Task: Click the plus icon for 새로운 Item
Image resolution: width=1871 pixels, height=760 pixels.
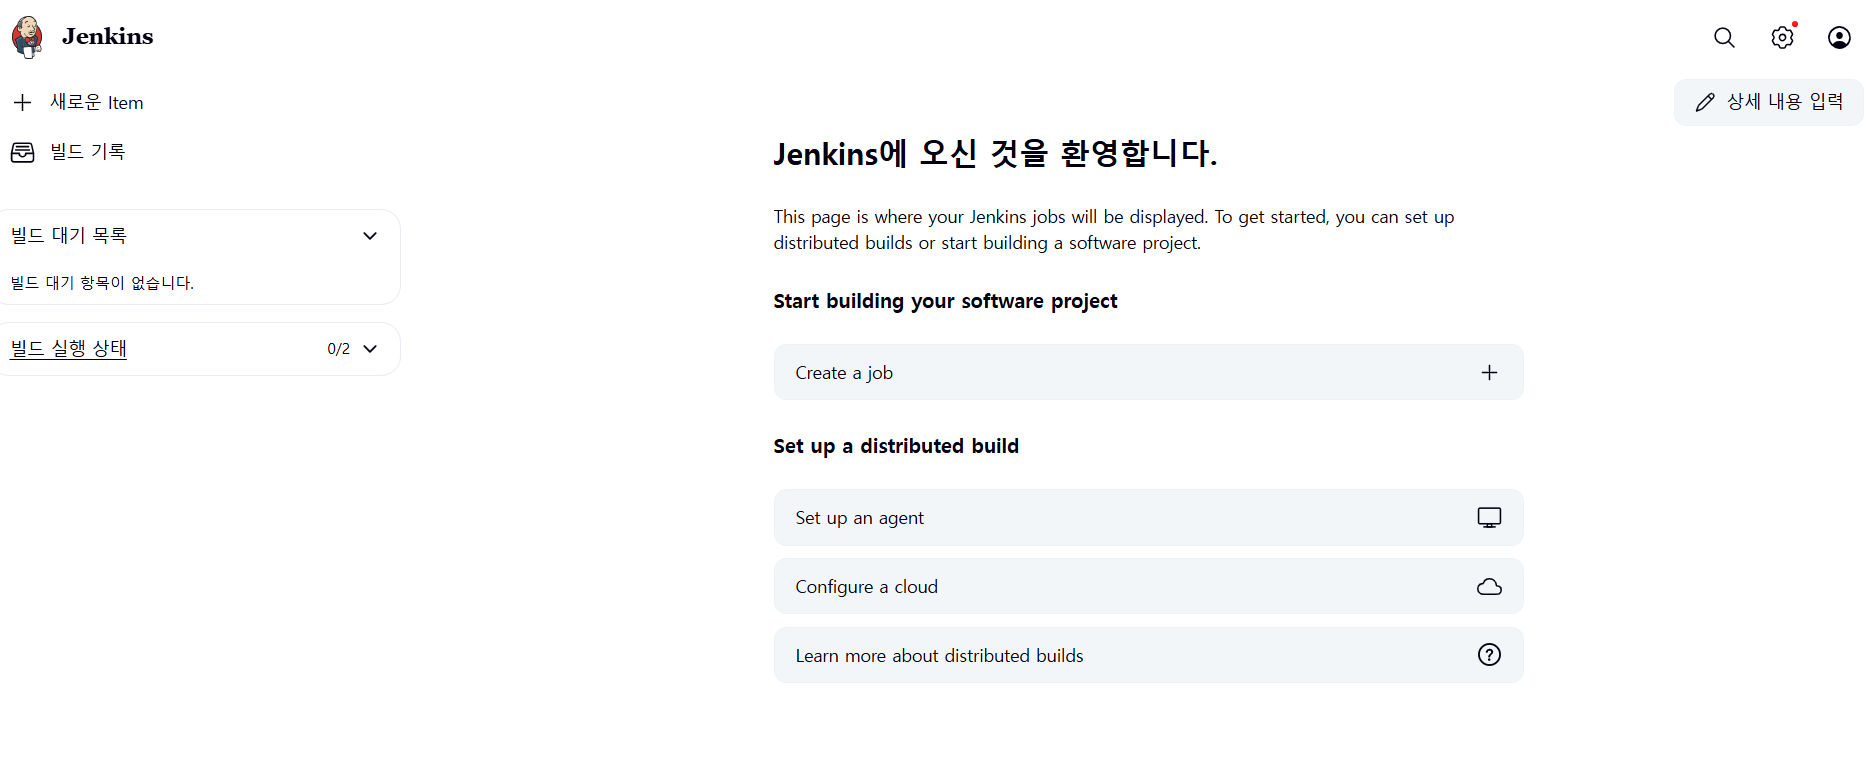Action: (23, 102)
